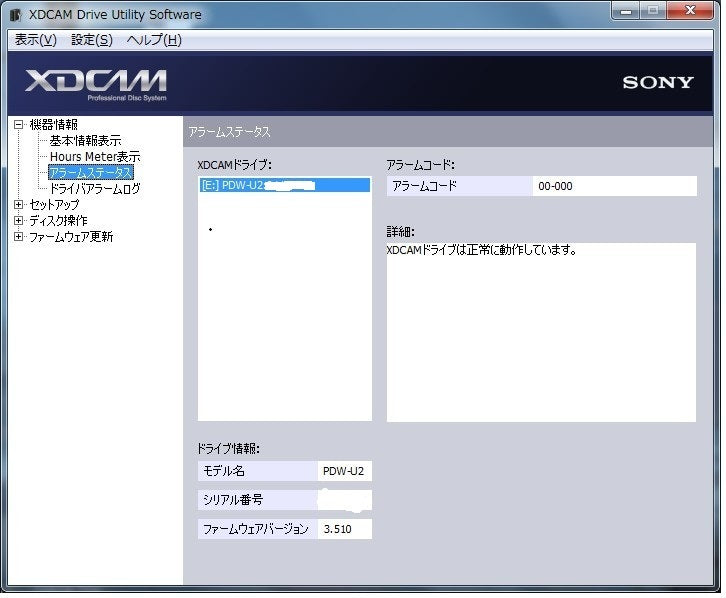Expand the ディスク操作 tree node
This screenshot has width=726, height=598.
pos(19,220)
